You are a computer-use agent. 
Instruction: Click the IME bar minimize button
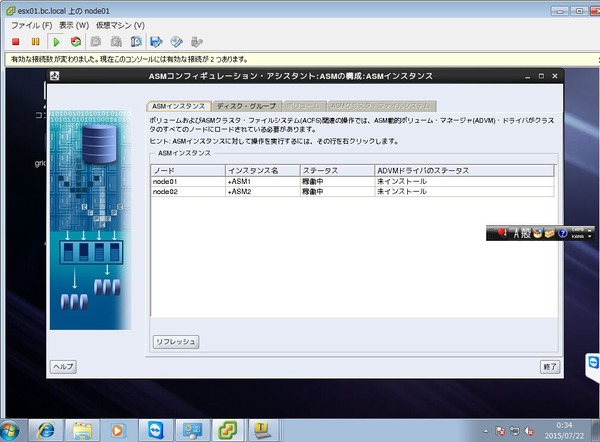[x=590, y=229]
